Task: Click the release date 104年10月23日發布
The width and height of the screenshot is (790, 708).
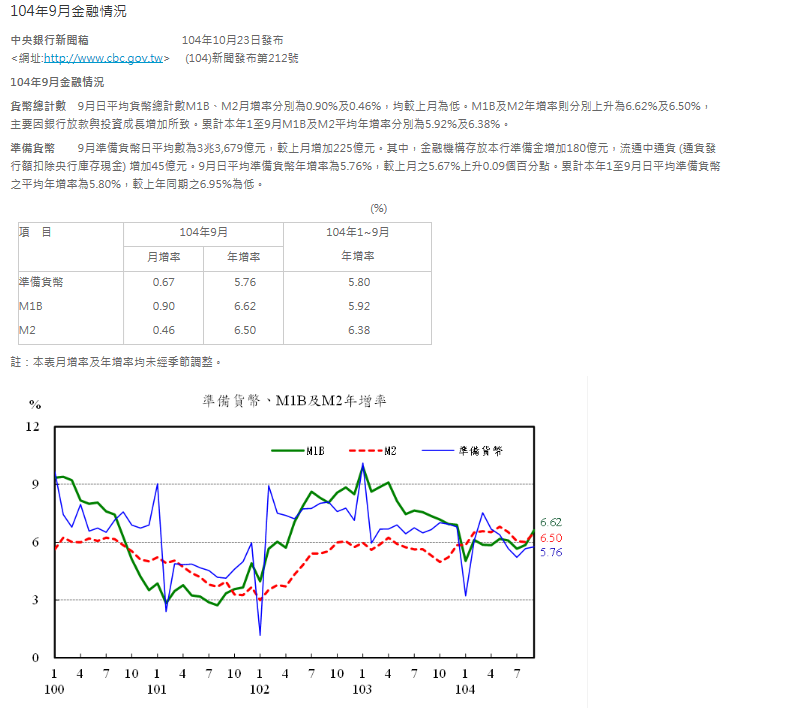Action: pos(232,40)
